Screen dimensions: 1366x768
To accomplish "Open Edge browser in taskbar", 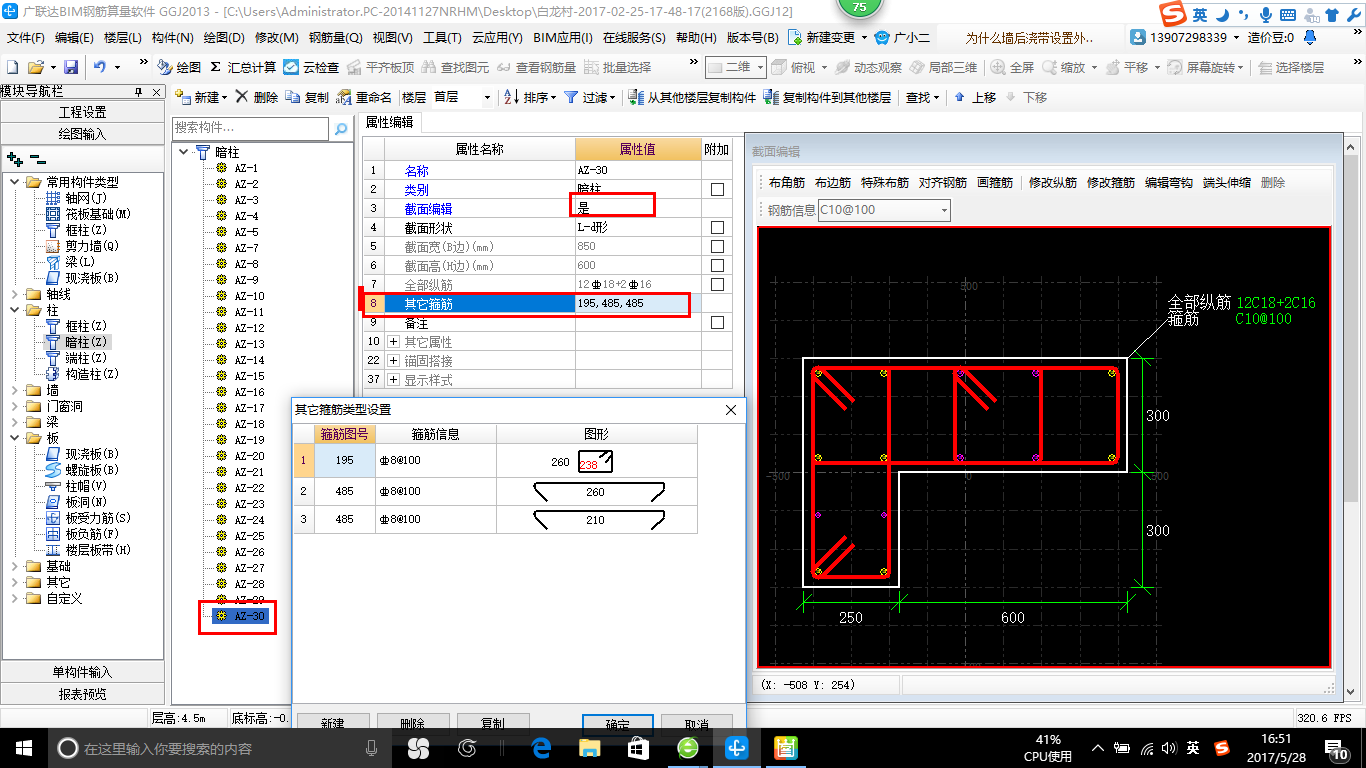I will (x=542, y=747).
